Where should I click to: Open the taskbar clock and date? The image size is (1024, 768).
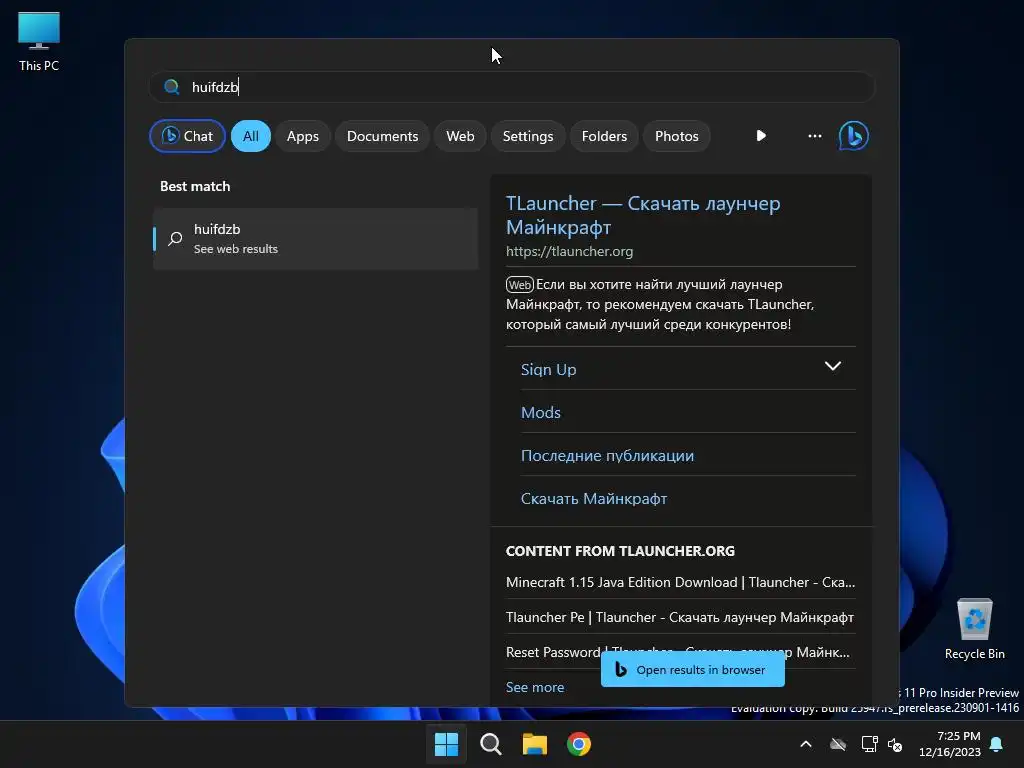[950, 744]
